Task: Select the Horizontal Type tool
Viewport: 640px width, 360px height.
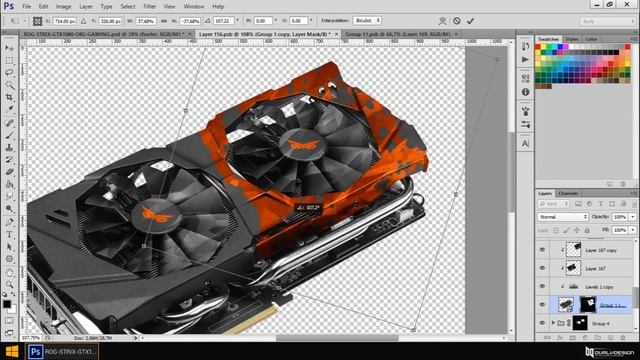Action: (9, 235)
